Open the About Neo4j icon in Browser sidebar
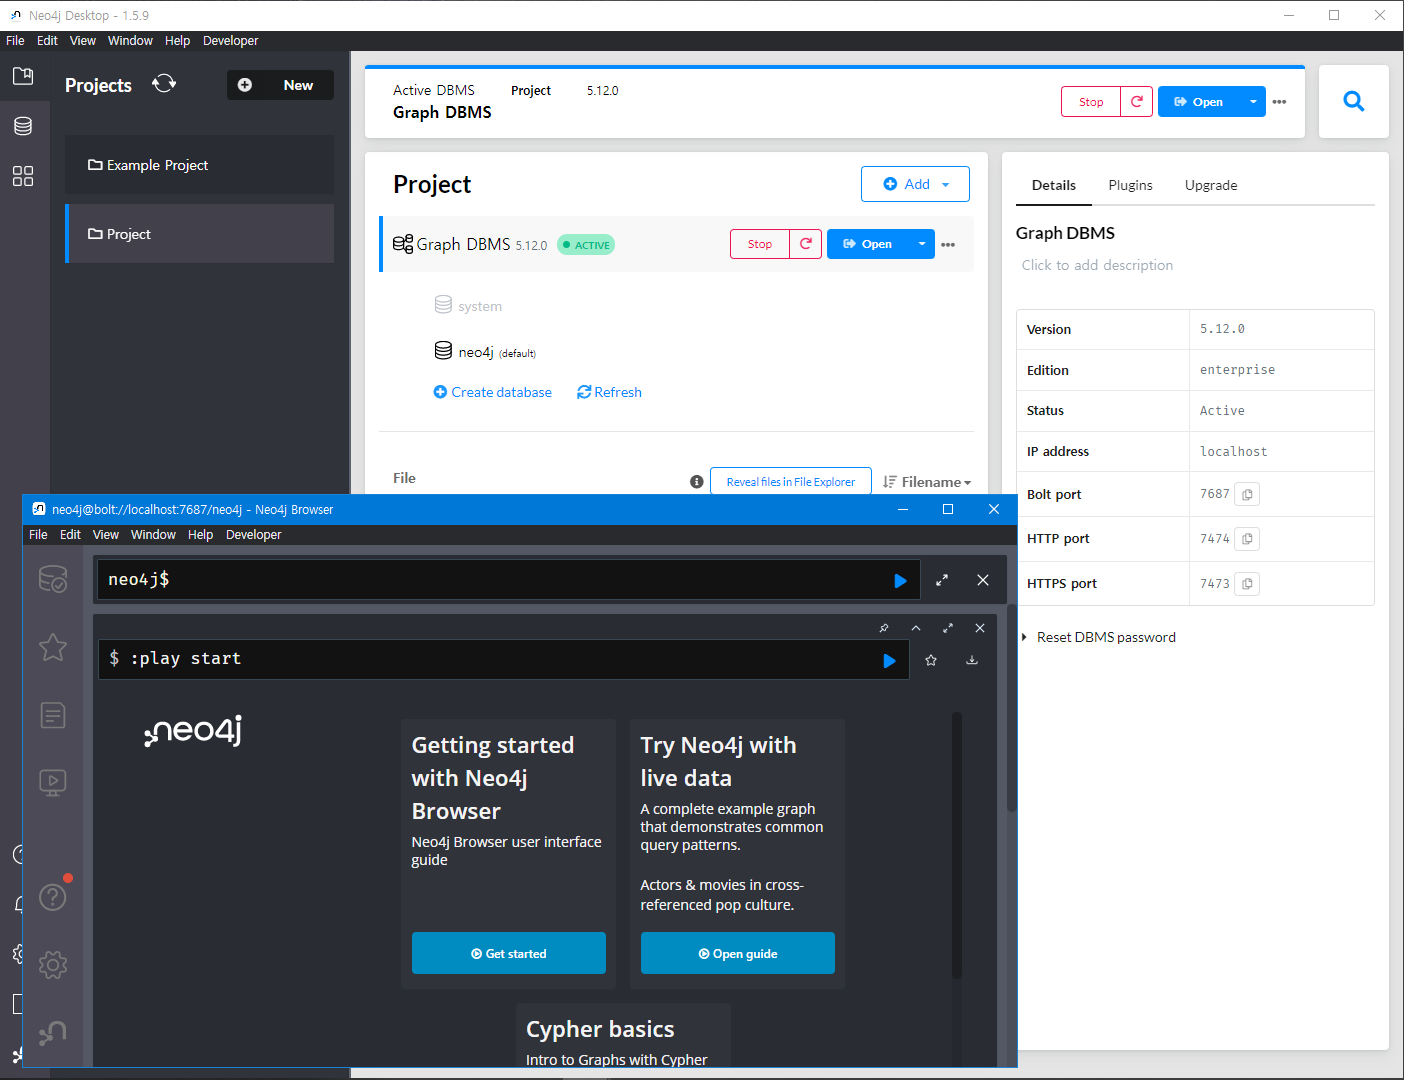Screen dimensions: 1404x1080 pos(53,1032)
